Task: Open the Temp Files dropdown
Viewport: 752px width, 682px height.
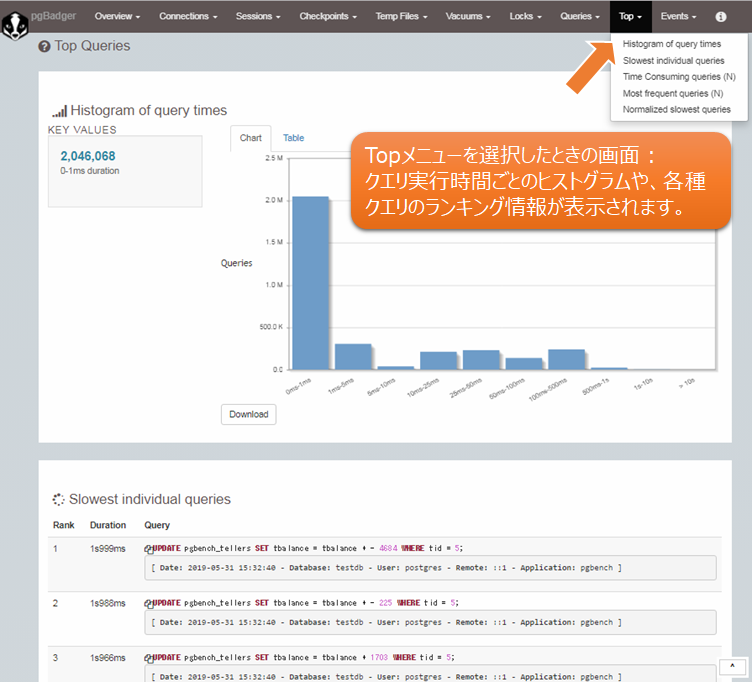Action: tap(401, 16)
